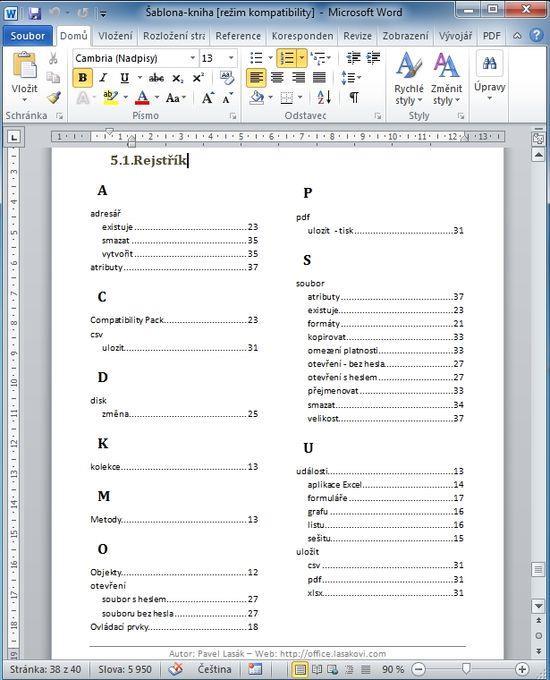Click the Decrease Indent icon
Screen dimensions: 550x680
[x=354, y=58]
